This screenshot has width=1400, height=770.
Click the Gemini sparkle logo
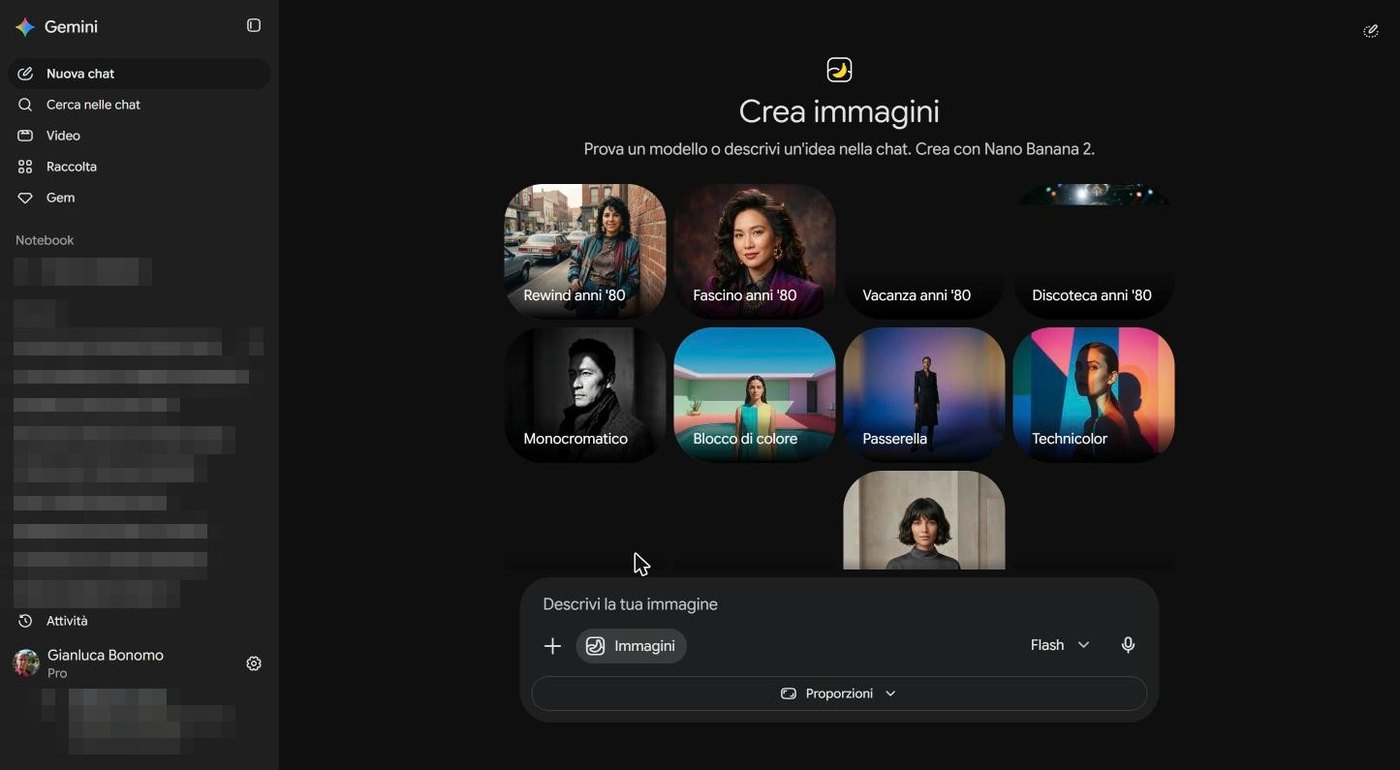coord(25,27)
